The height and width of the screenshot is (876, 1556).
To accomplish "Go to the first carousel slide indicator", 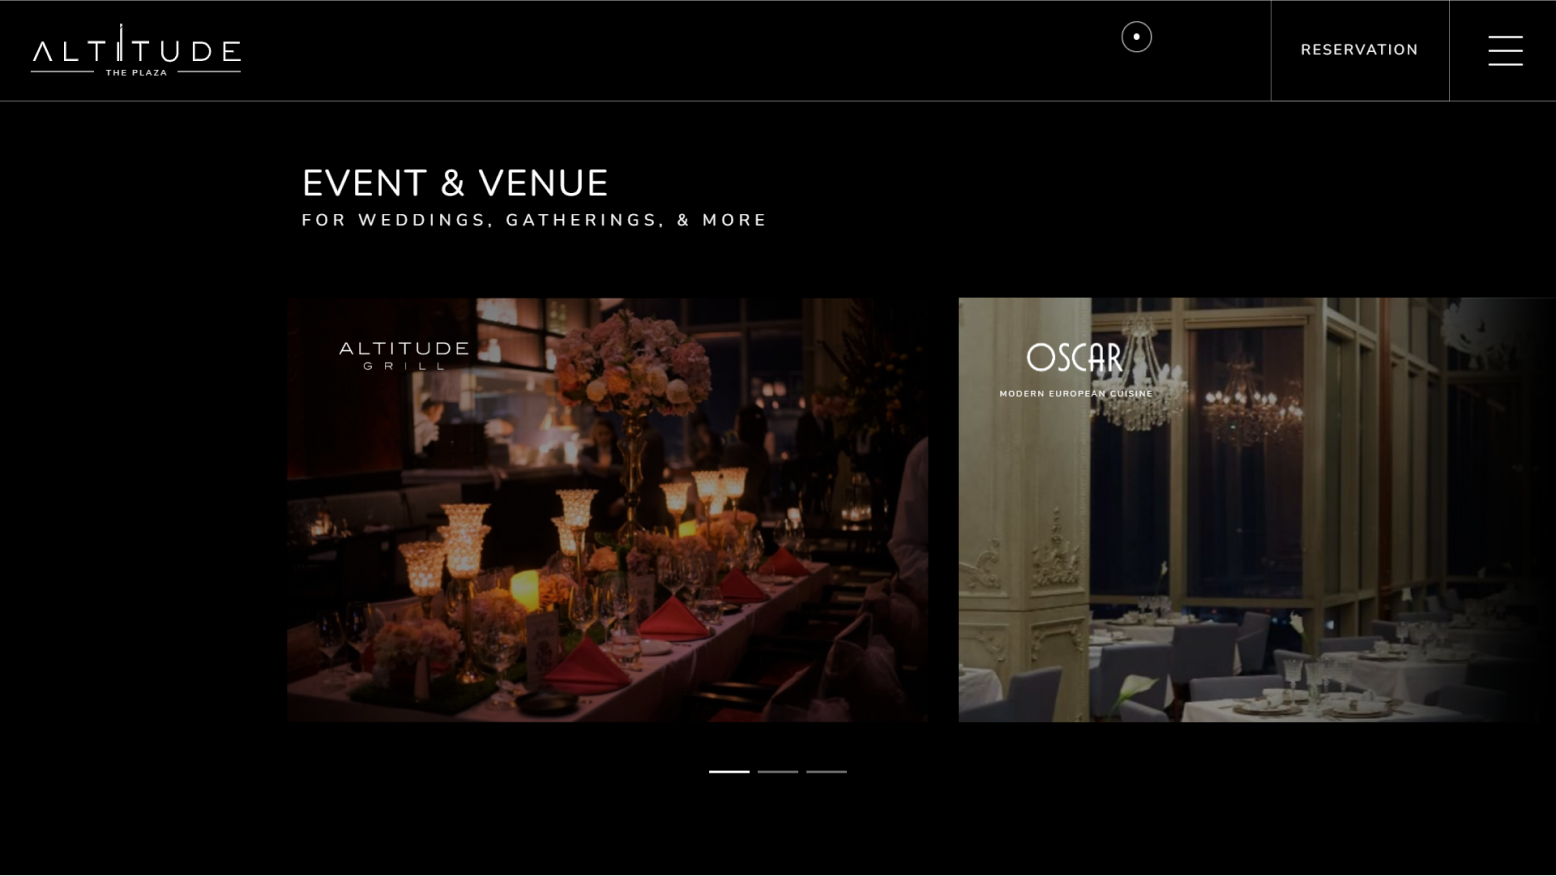I will (729, 771).
